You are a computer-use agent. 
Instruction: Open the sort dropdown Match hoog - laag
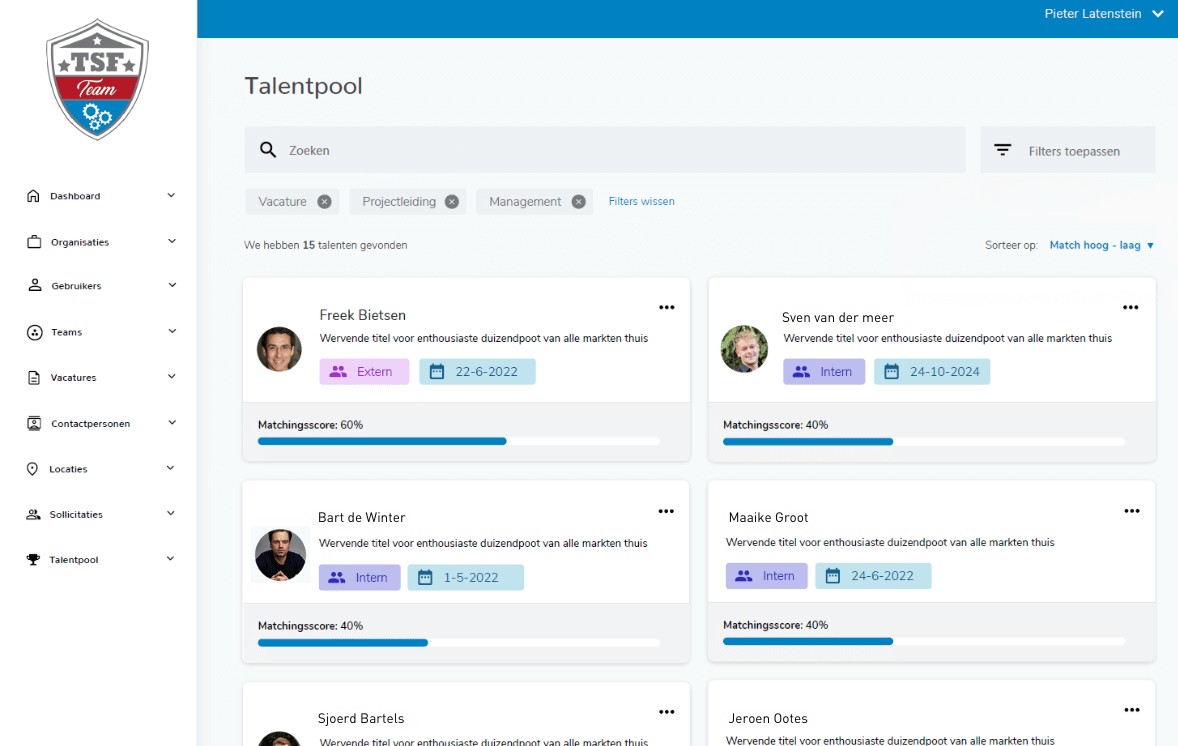[1101, 244]
